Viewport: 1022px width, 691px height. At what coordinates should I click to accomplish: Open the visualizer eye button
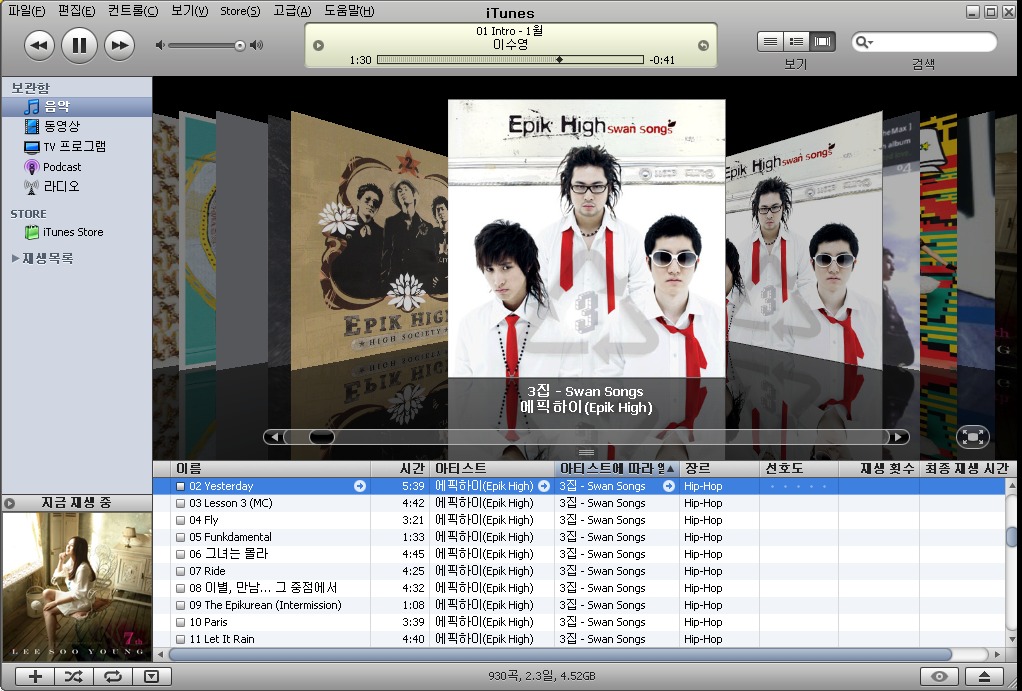(x=939, y=676)
